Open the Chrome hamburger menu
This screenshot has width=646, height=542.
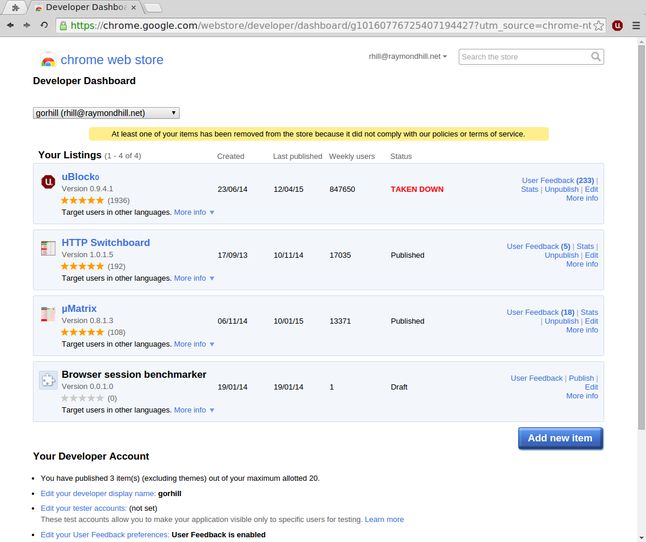(636, 26)
